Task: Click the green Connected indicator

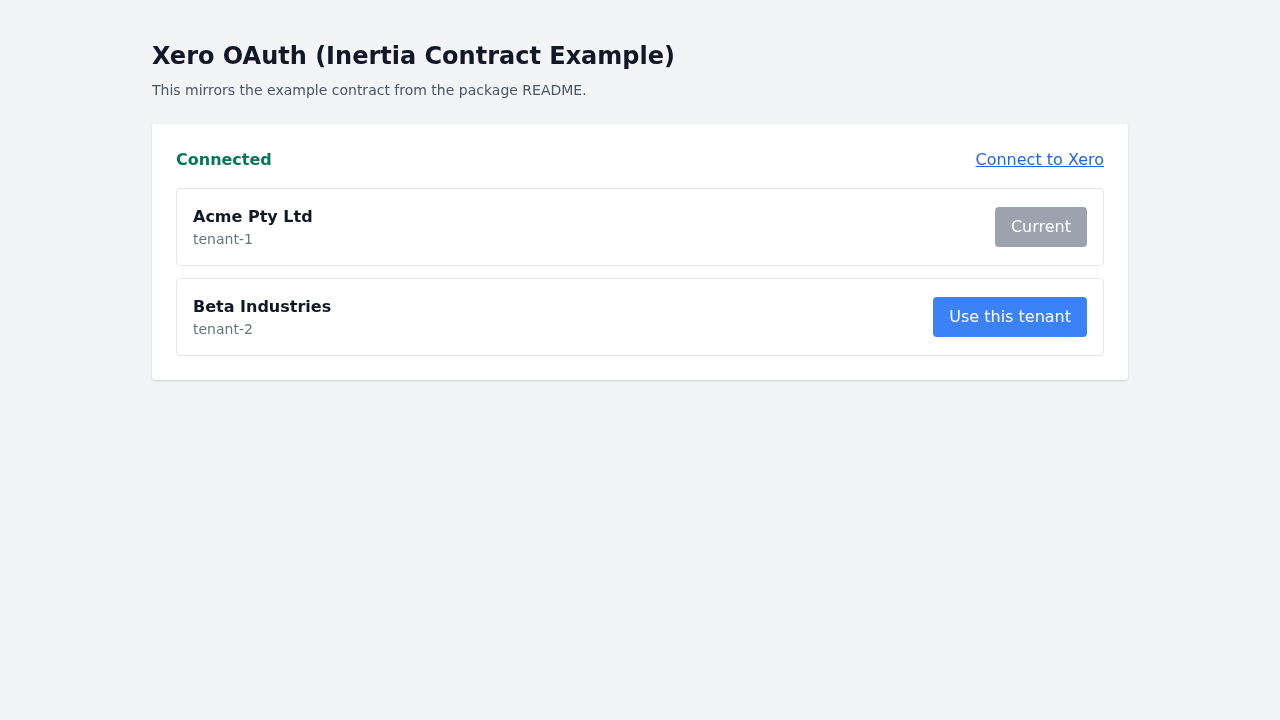Action: coord(223,159)
